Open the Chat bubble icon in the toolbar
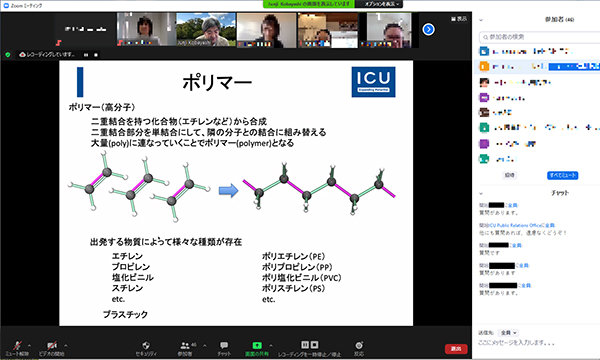 click(224, 348)
